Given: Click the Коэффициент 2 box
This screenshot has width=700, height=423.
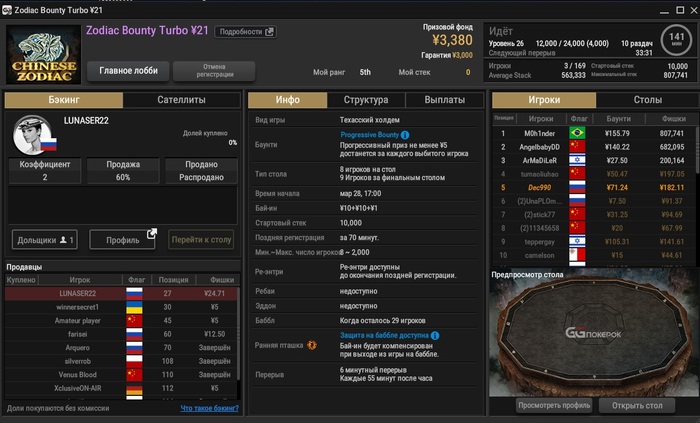Looking at the screenshot, I should pyautogui.click(x=45, y=170).
